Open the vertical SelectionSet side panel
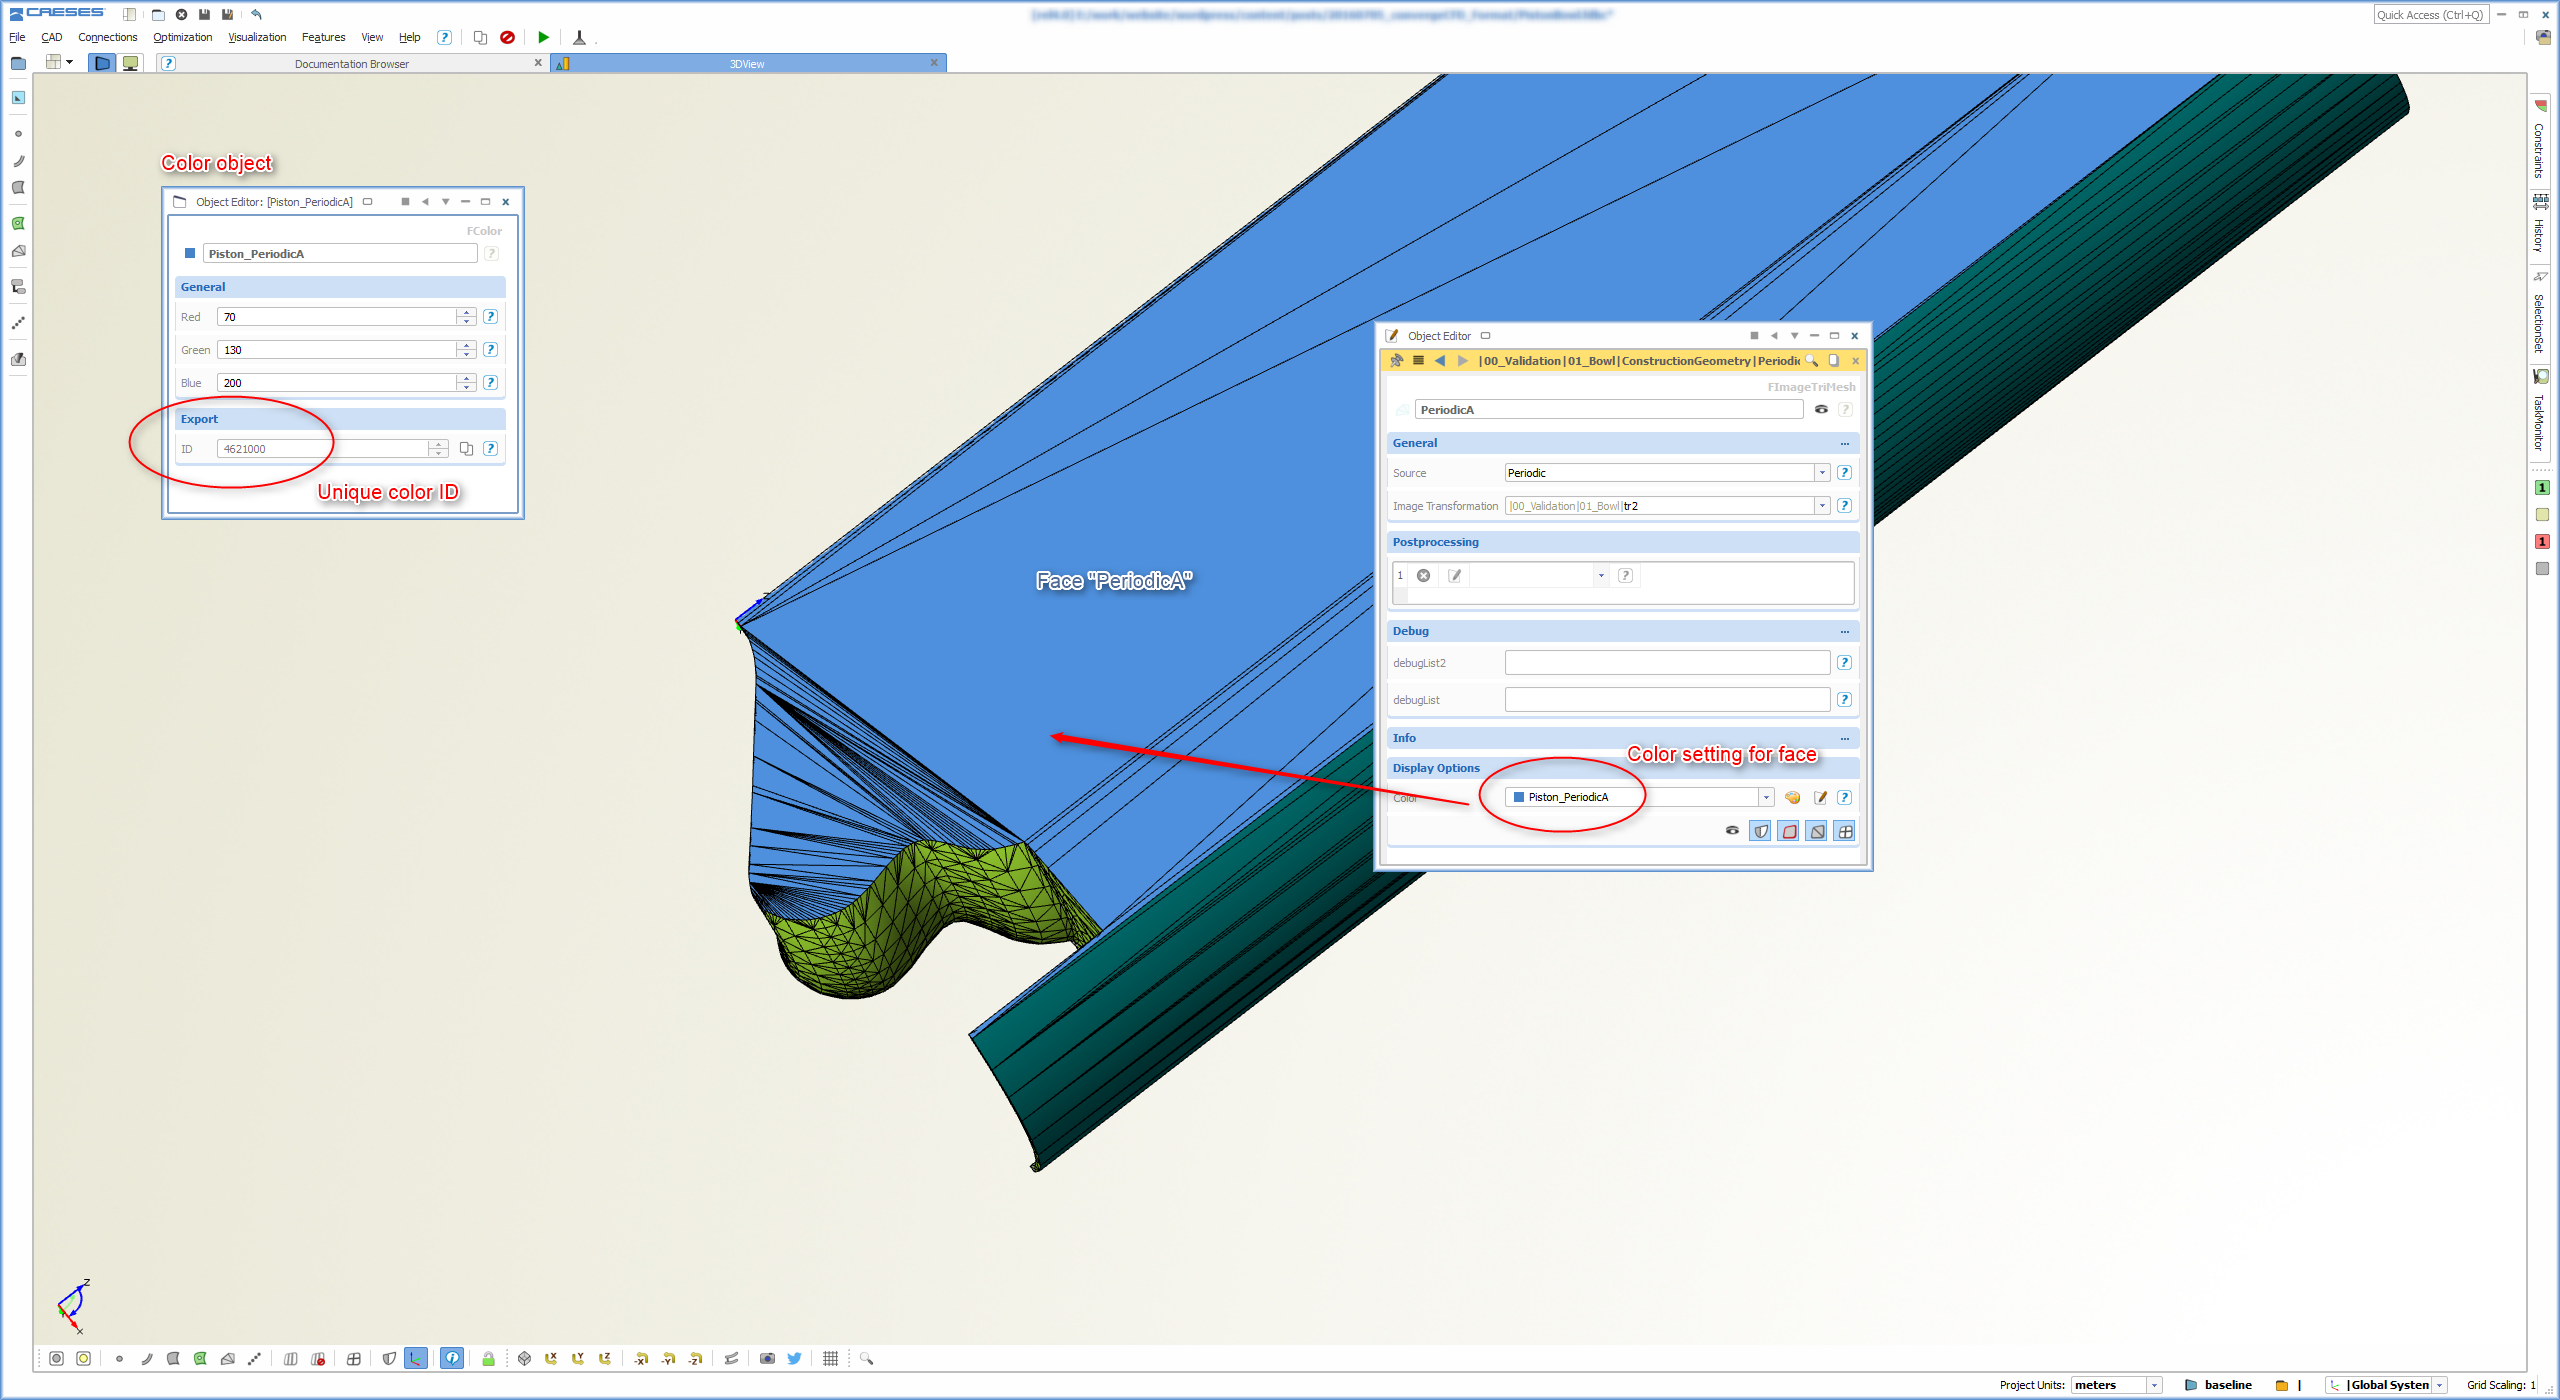The width and height of the screenshot is (2560, 1400). (x=2540, y=312)
